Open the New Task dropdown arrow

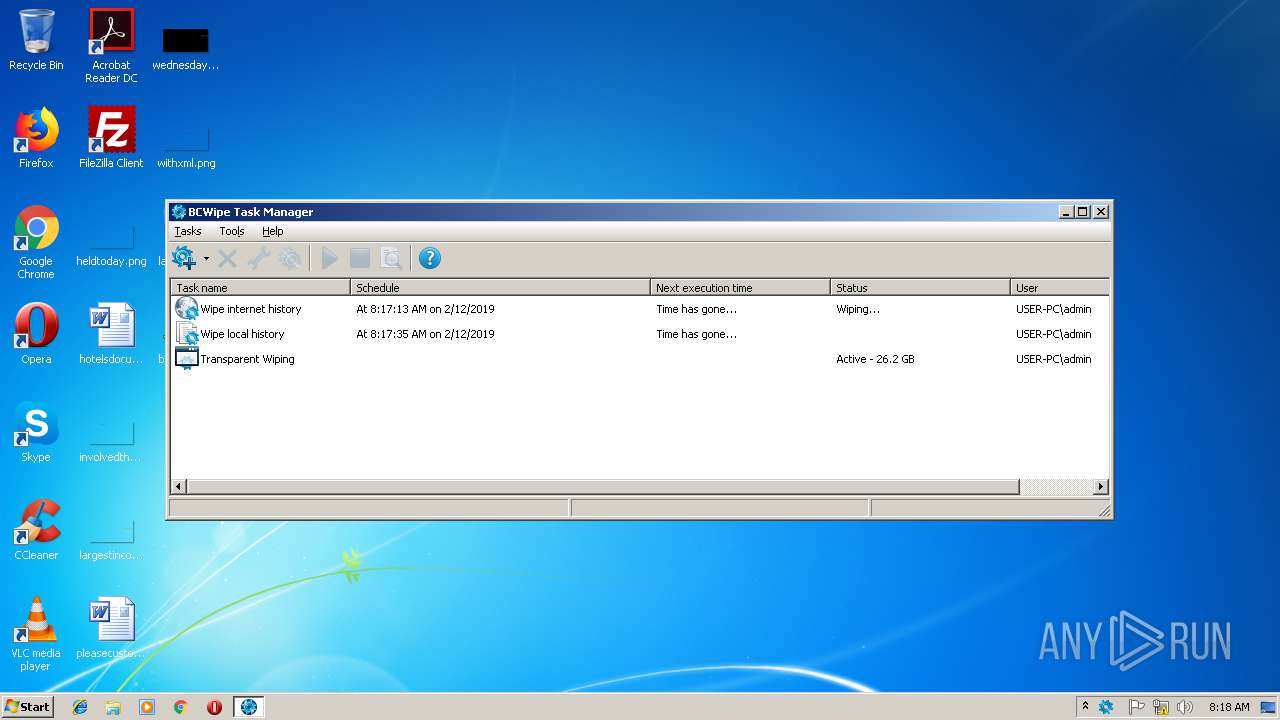(206, 258)
